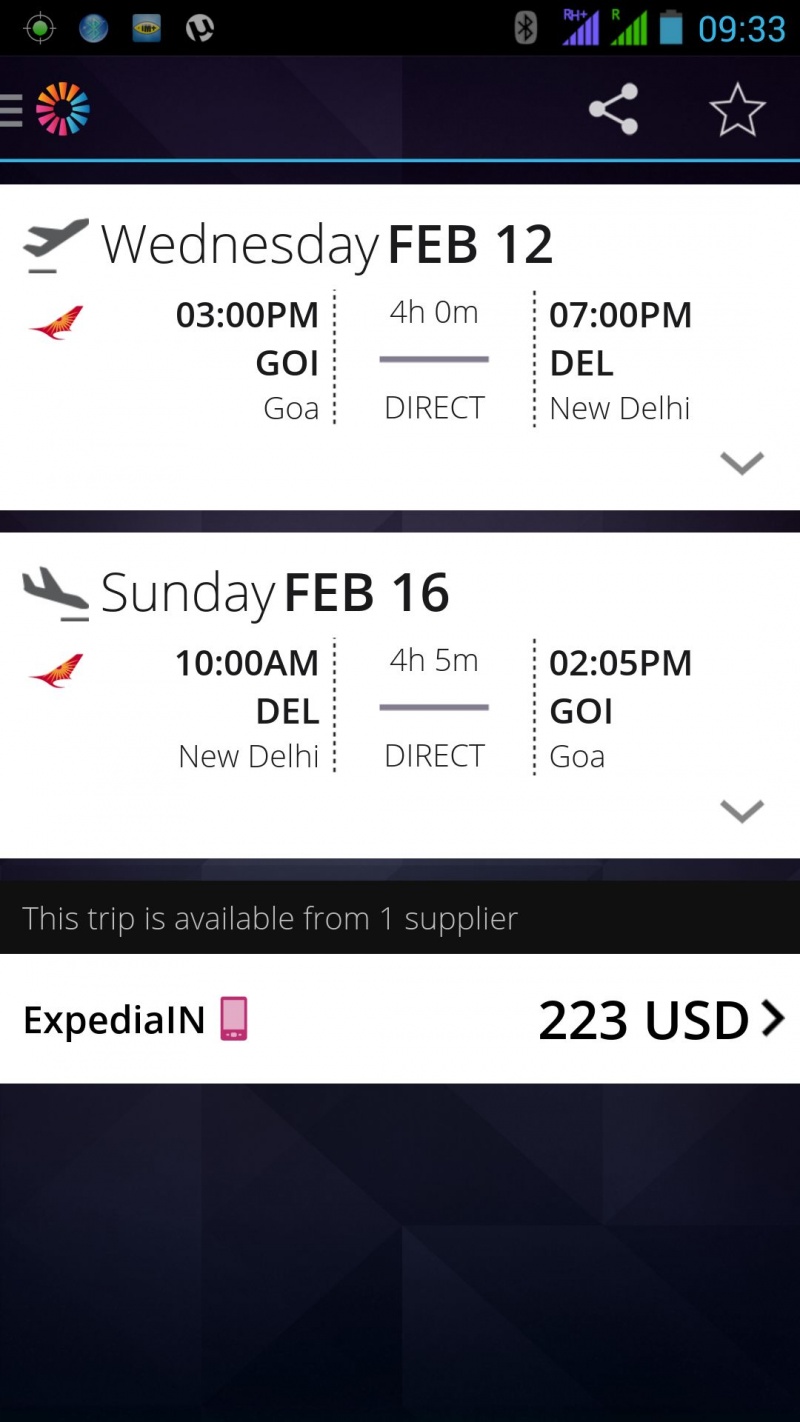Select the 223 USD price
Viewport: 800px width, 1422px height.
(x=643, y=1020)
